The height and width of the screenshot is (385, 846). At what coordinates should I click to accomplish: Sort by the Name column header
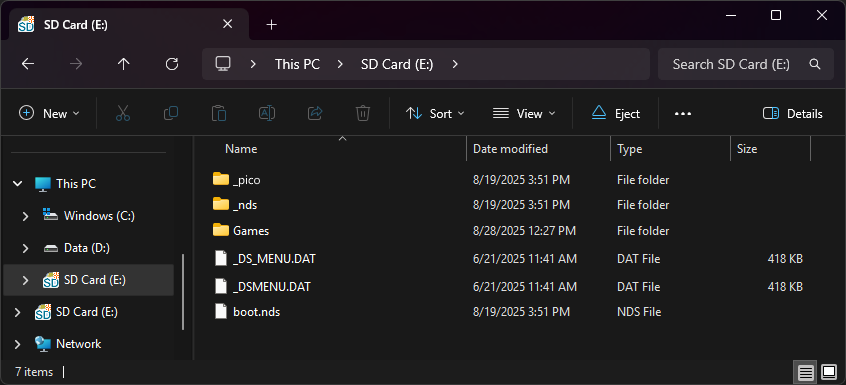241,149
